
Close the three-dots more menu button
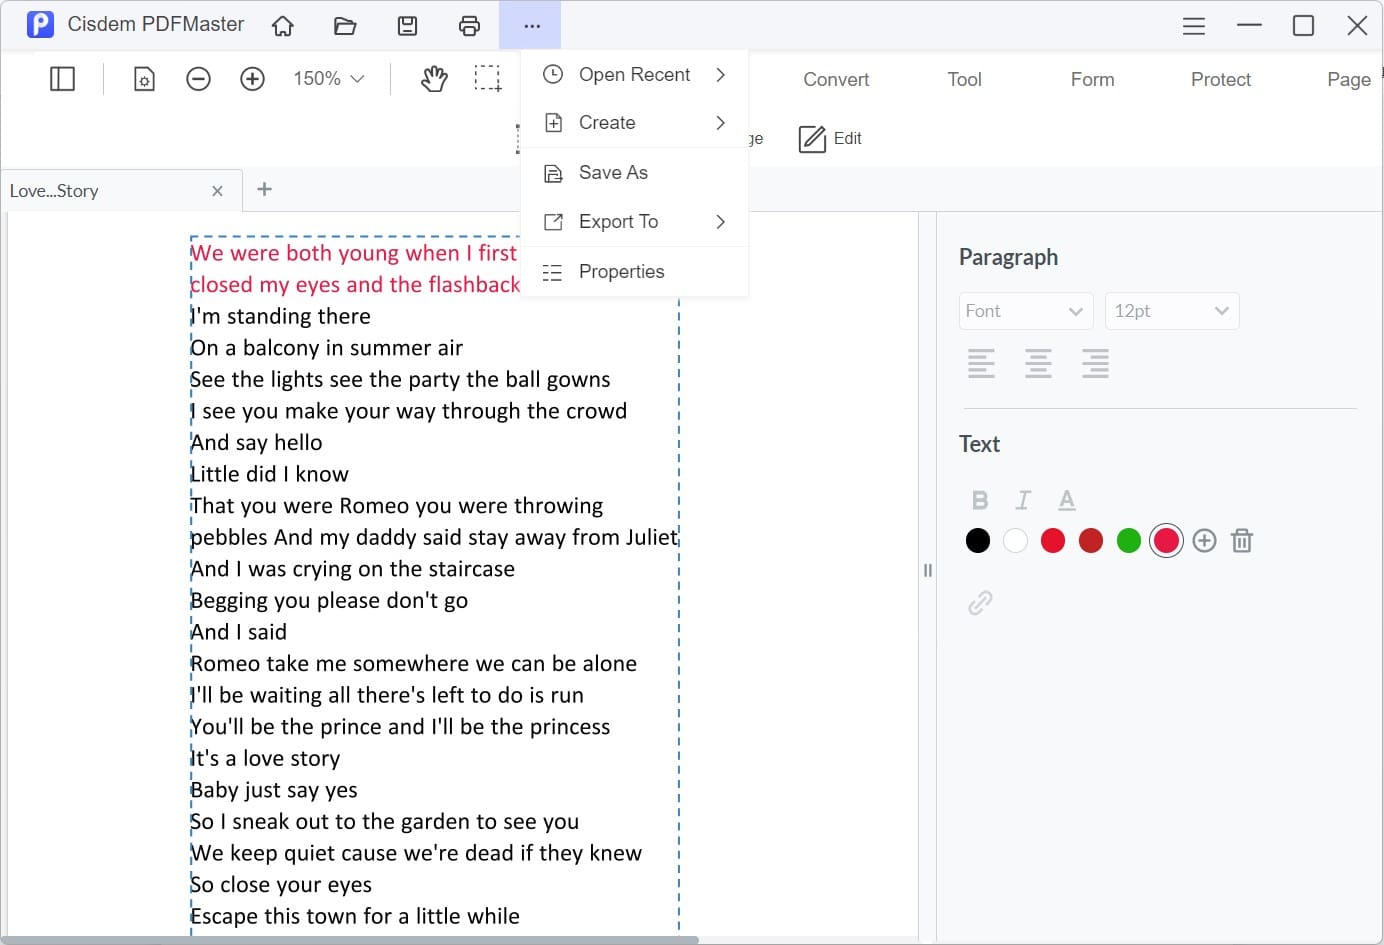(531, 26)
